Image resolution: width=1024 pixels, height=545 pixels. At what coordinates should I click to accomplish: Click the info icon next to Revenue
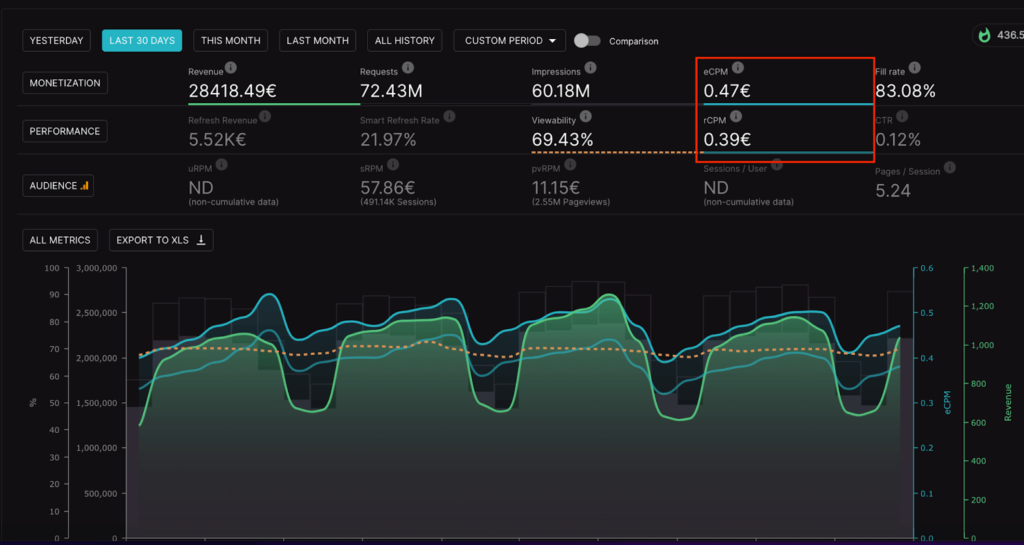point(231,68)
